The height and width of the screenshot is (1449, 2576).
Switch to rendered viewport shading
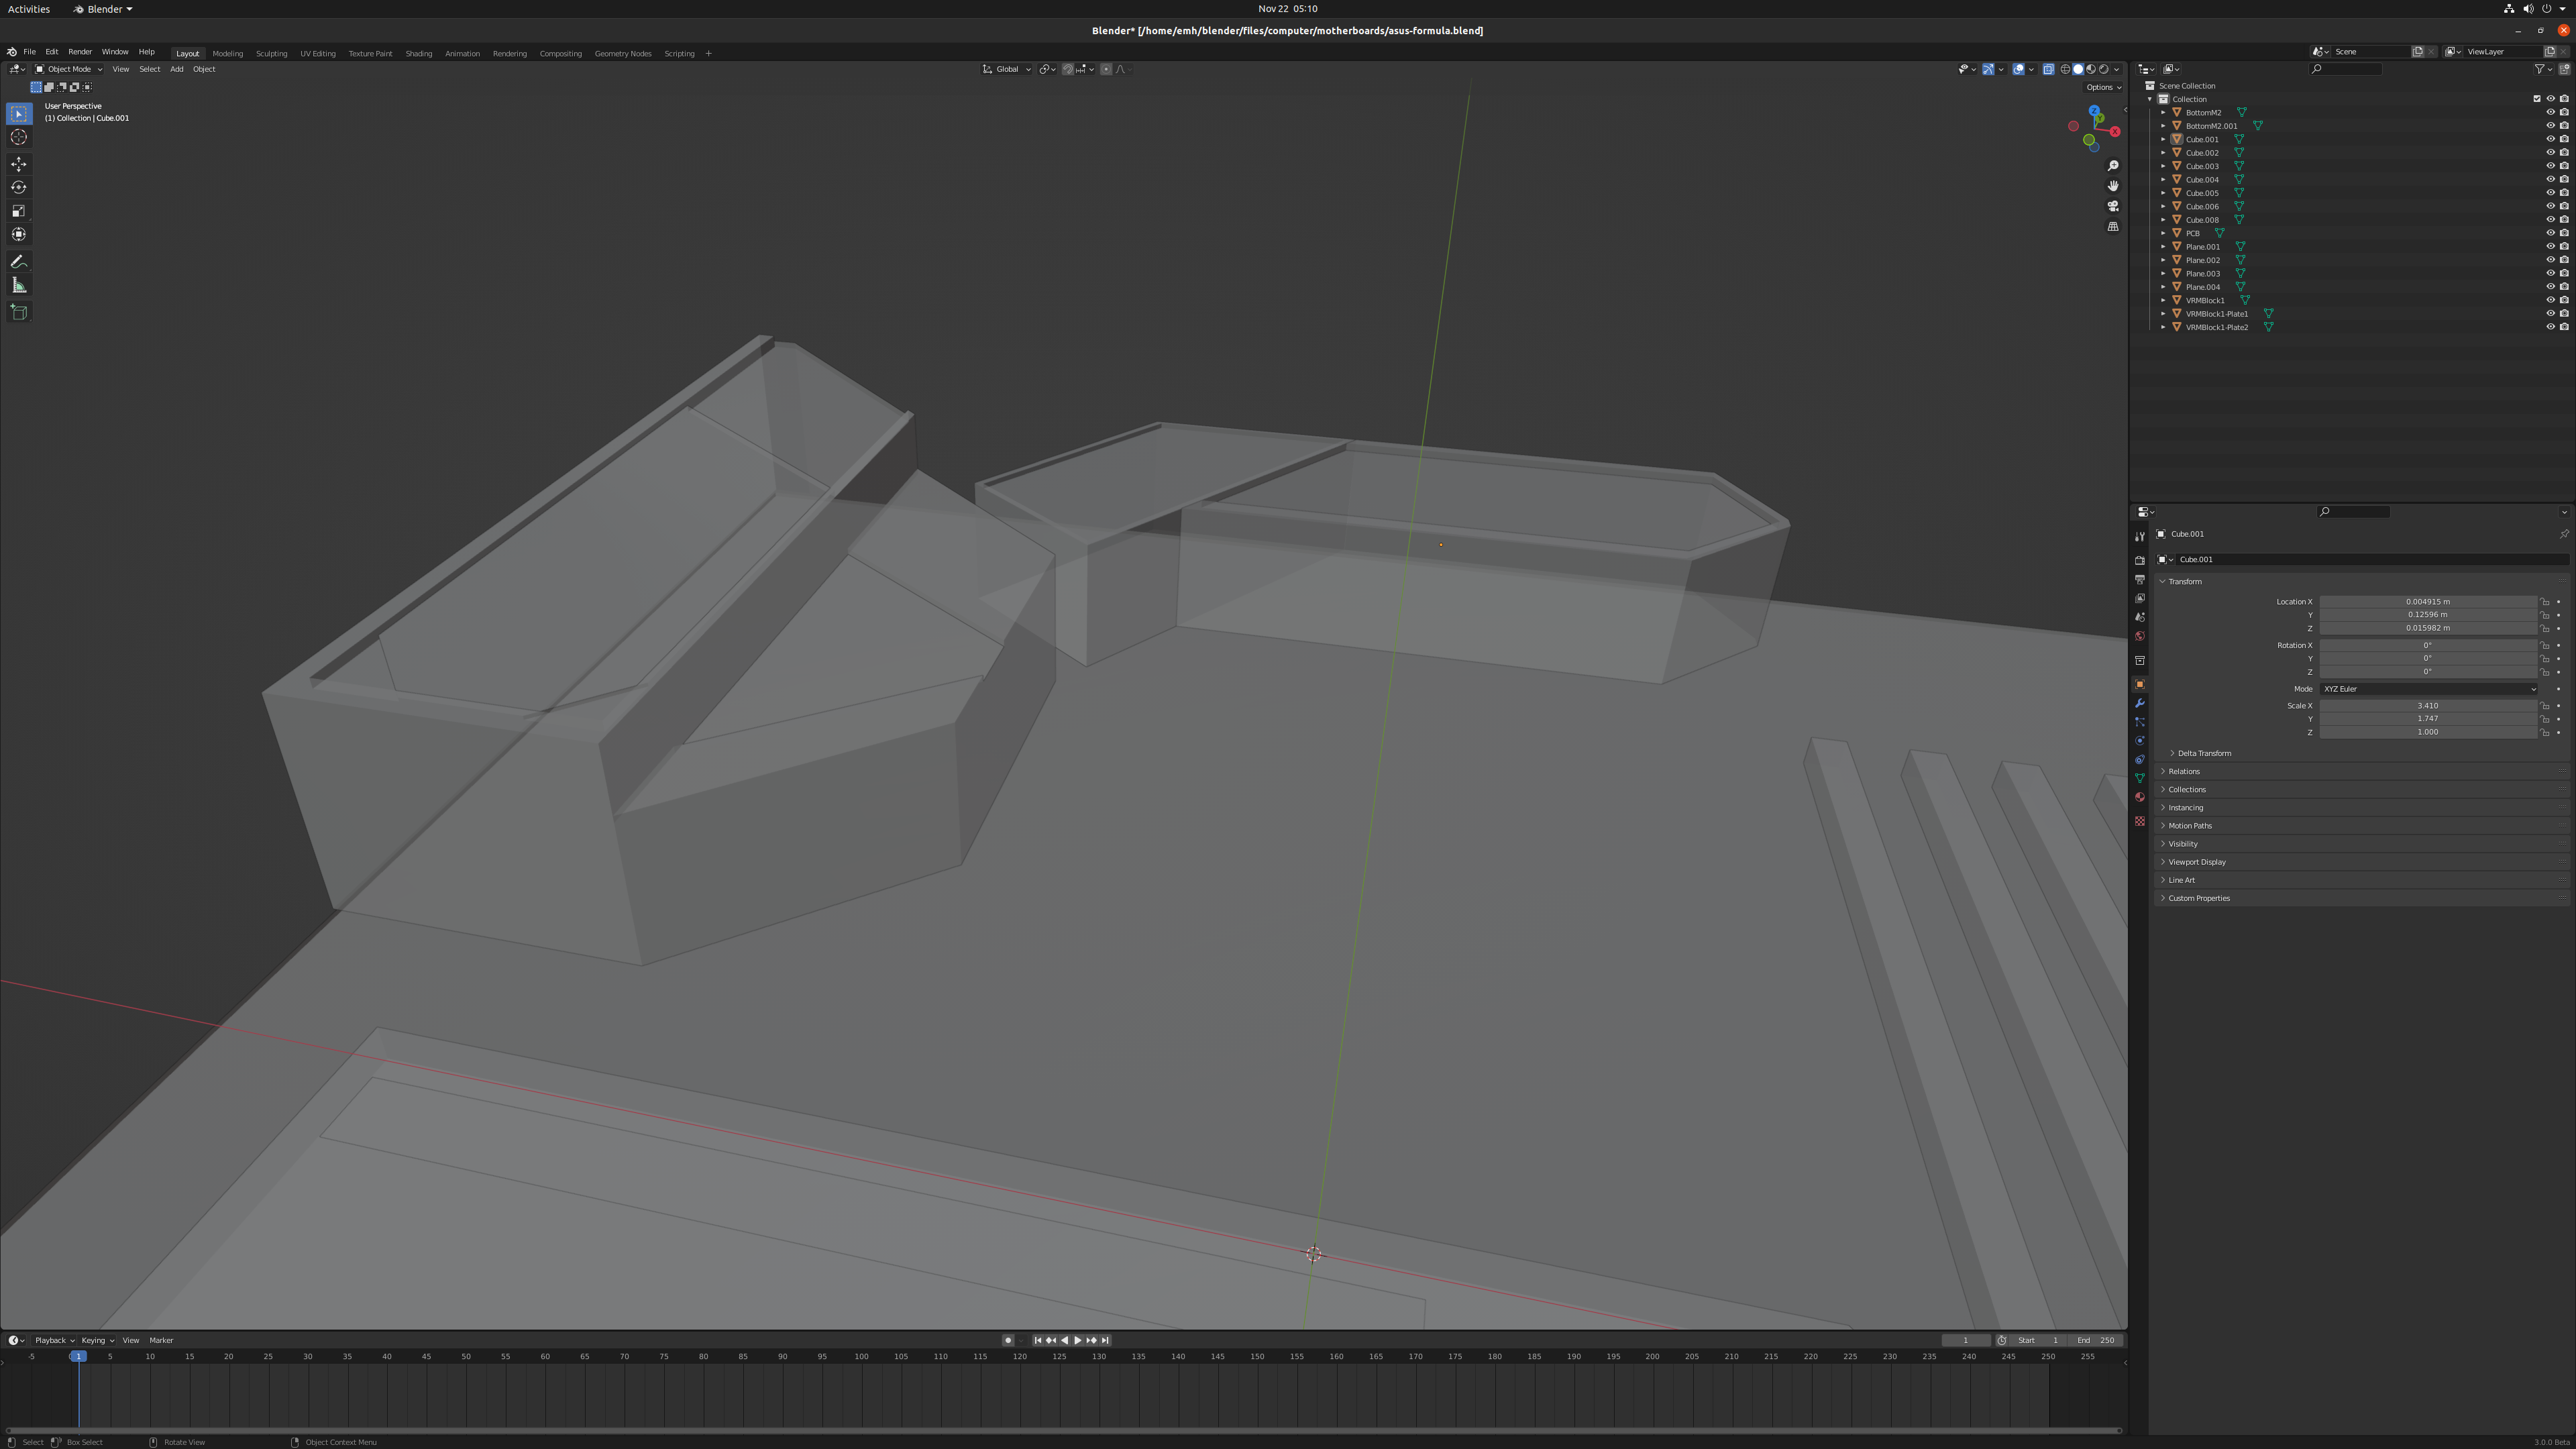pyautogui.click(x=2104, y=69)
